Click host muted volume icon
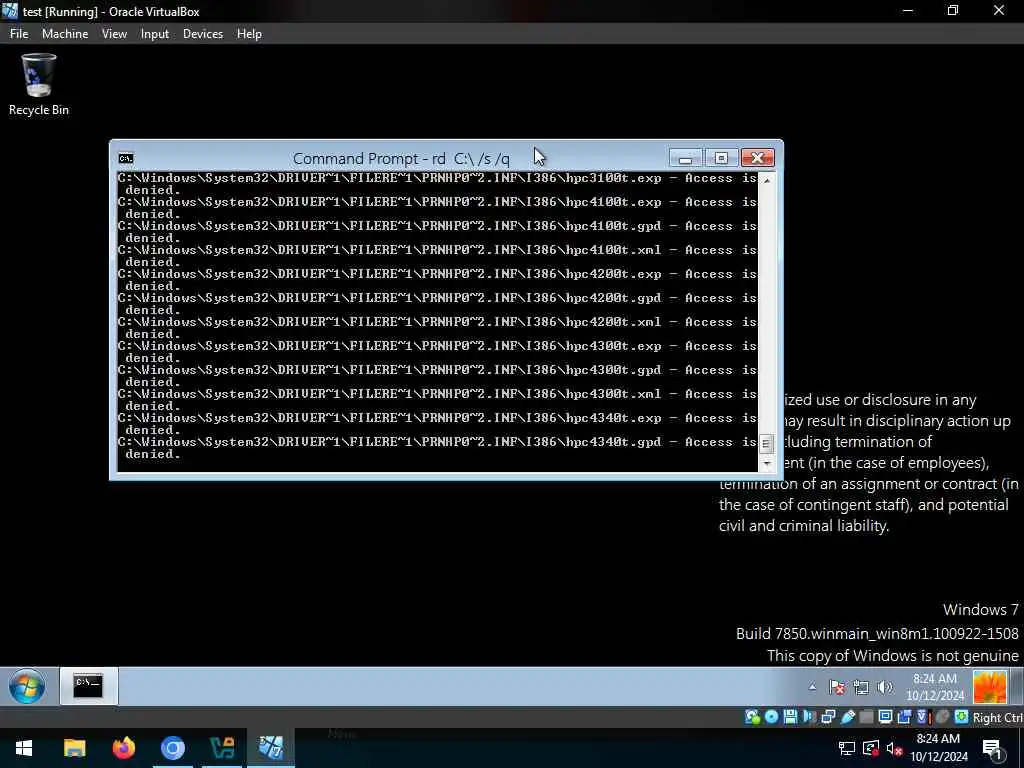The width and height of the screenshot is (1024, 768). 894,748
